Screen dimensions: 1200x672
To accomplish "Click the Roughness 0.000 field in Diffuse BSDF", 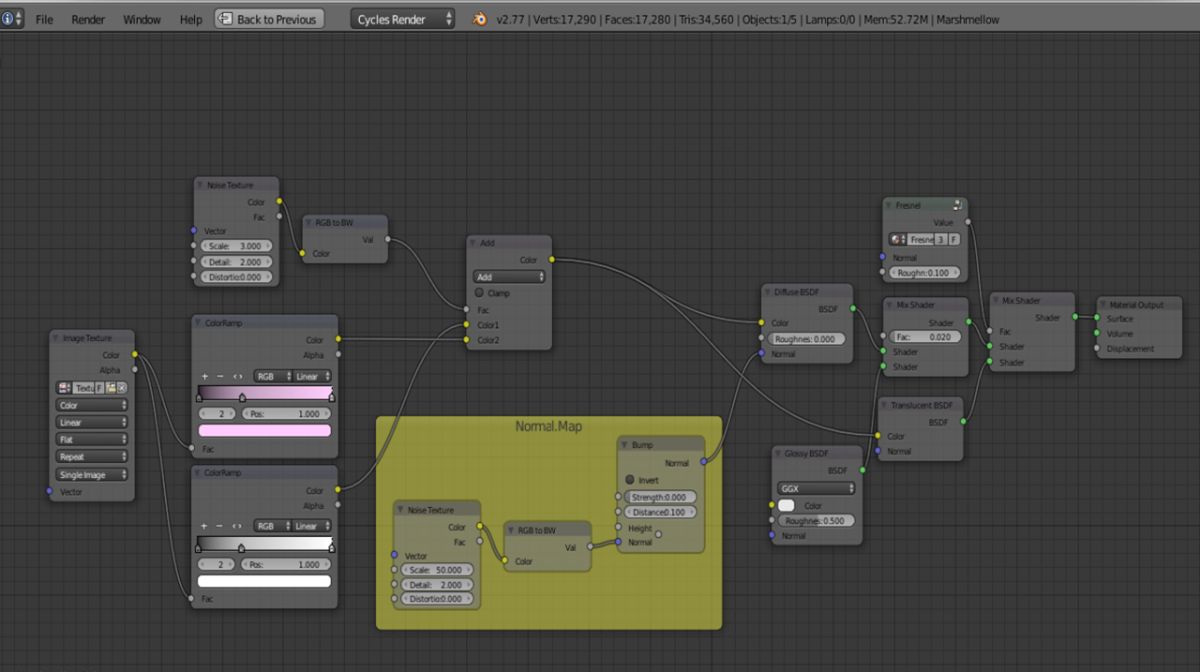I will coord(808,339).
